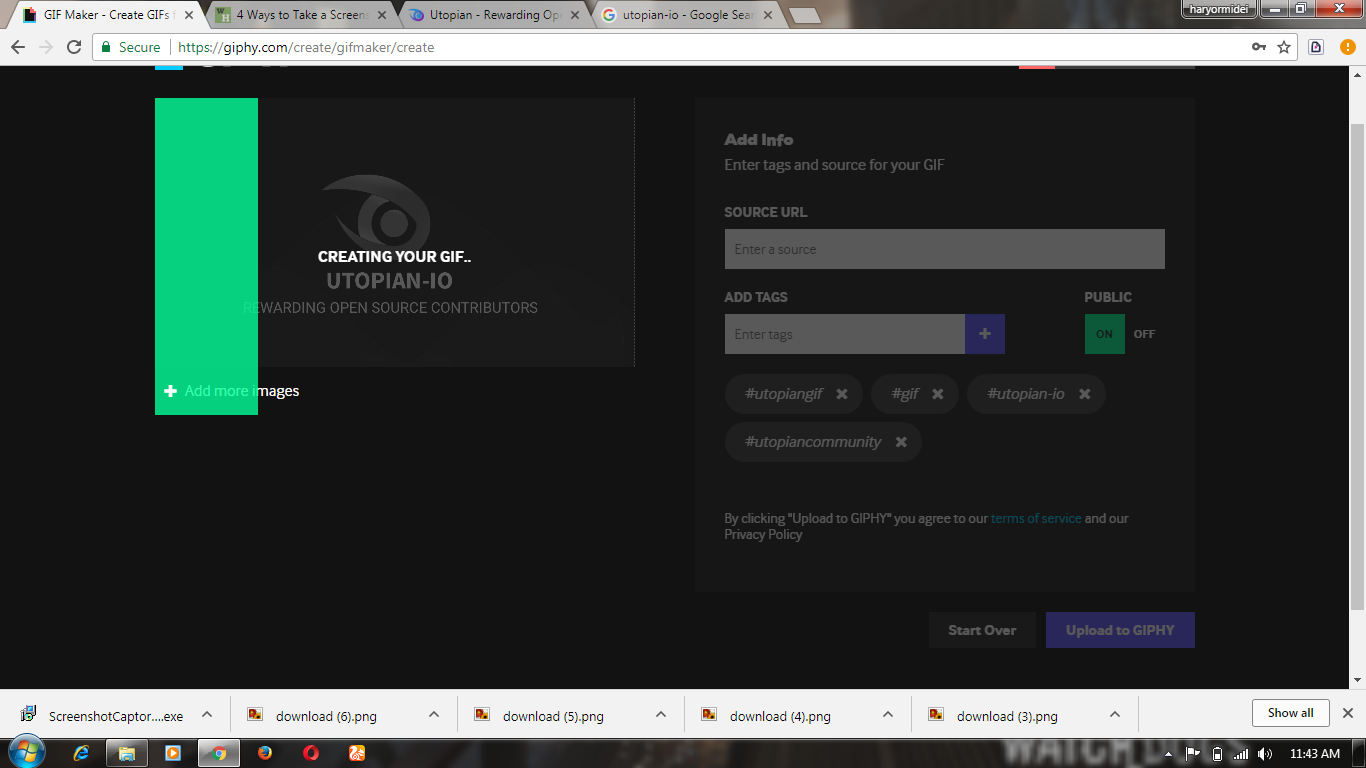Open the terms of service link
Screen dimensions: 1366x768
click(x=1035, y=518)
